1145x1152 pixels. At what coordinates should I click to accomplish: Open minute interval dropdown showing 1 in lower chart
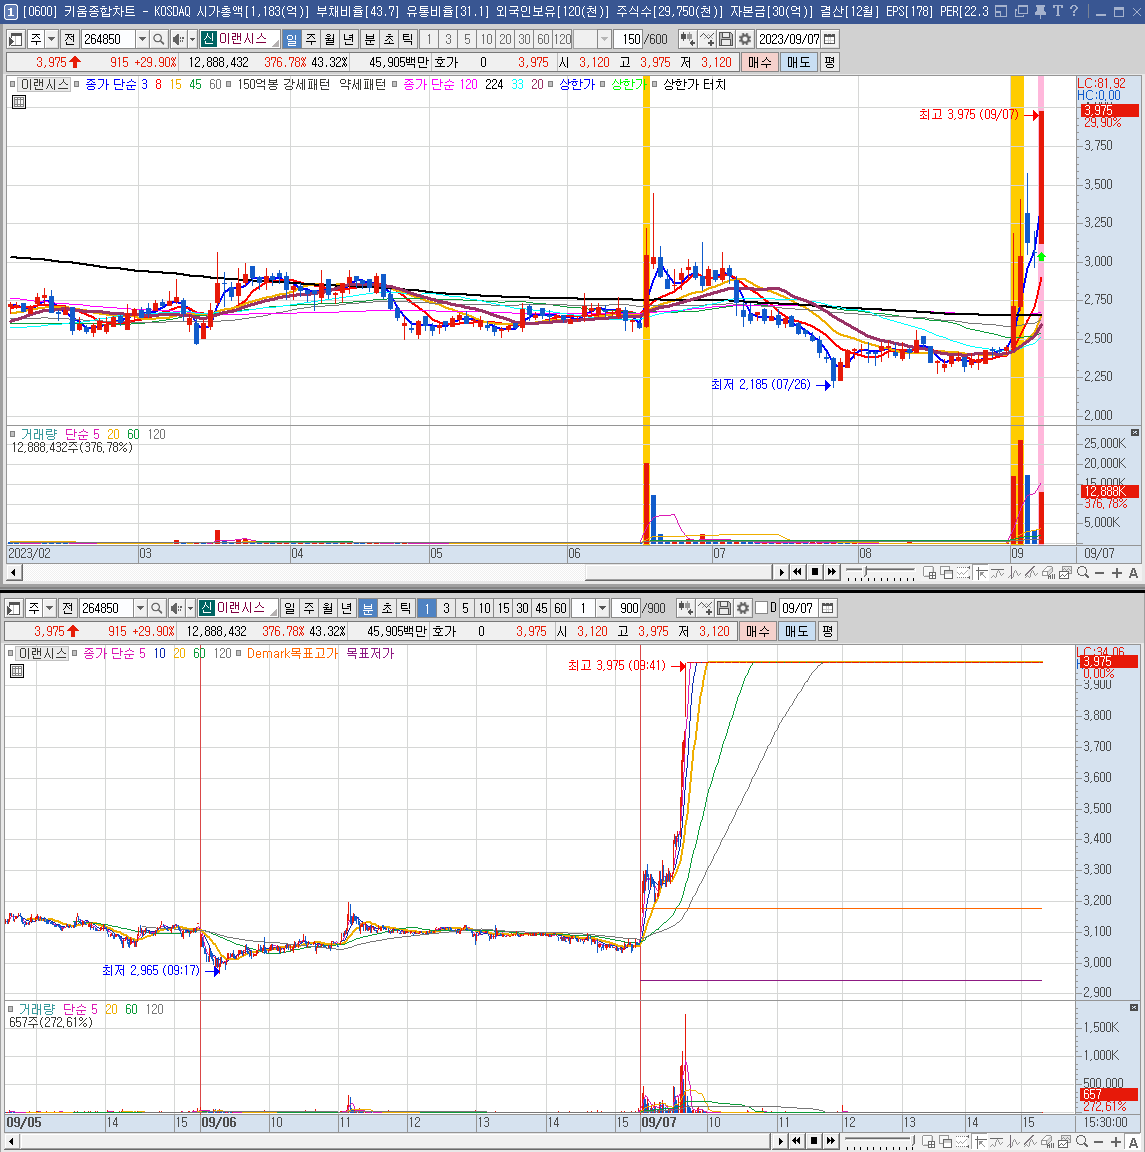(x=602, y=608)
